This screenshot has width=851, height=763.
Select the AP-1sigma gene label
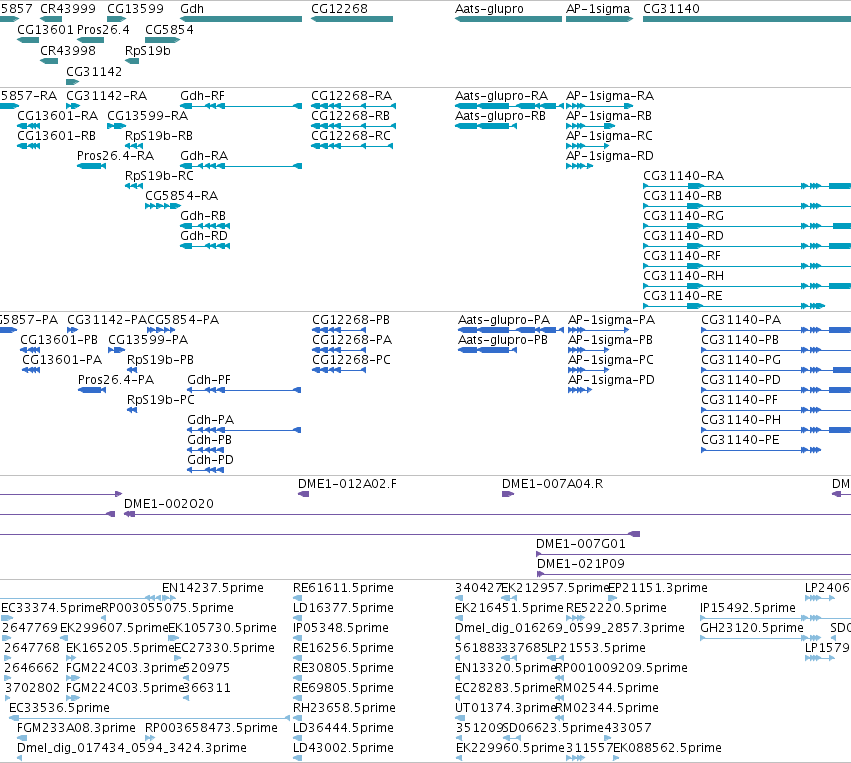pos(598,9)
